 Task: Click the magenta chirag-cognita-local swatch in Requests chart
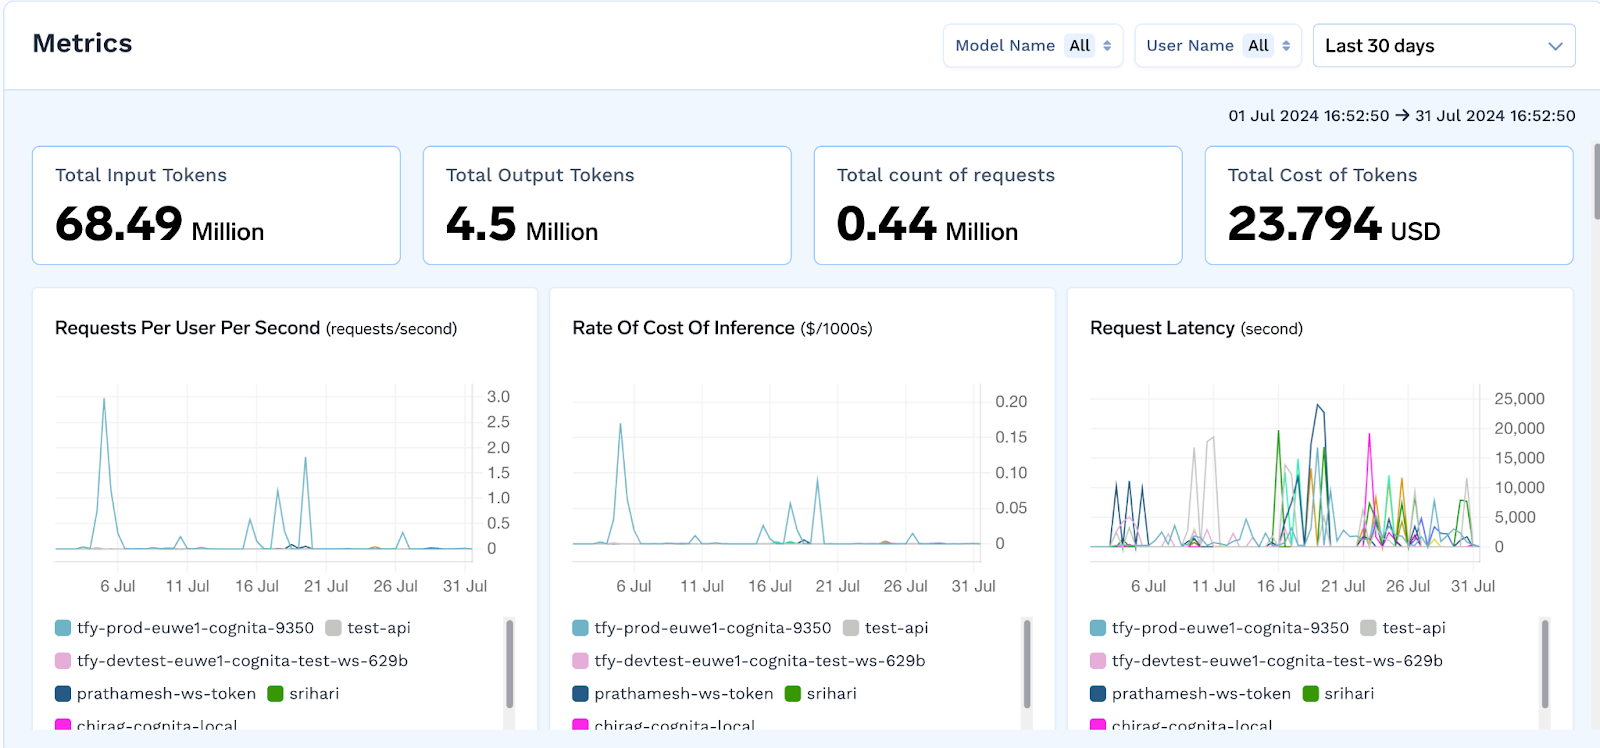[63, 725]
